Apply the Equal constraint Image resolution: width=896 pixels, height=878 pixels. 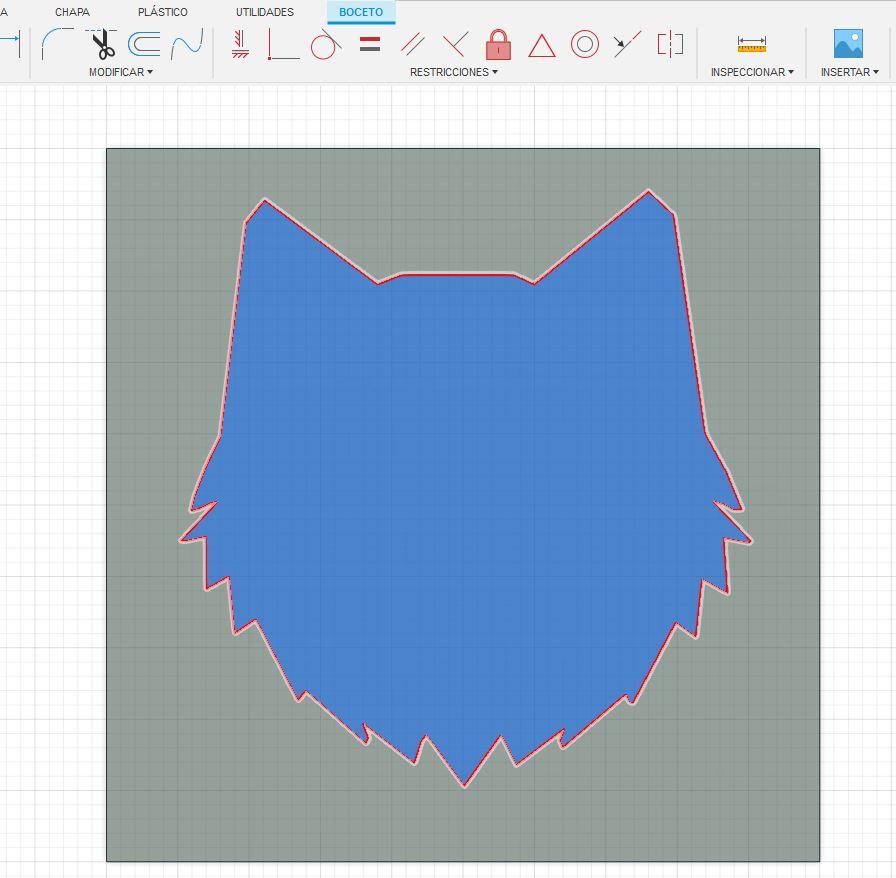pos(369,44)
